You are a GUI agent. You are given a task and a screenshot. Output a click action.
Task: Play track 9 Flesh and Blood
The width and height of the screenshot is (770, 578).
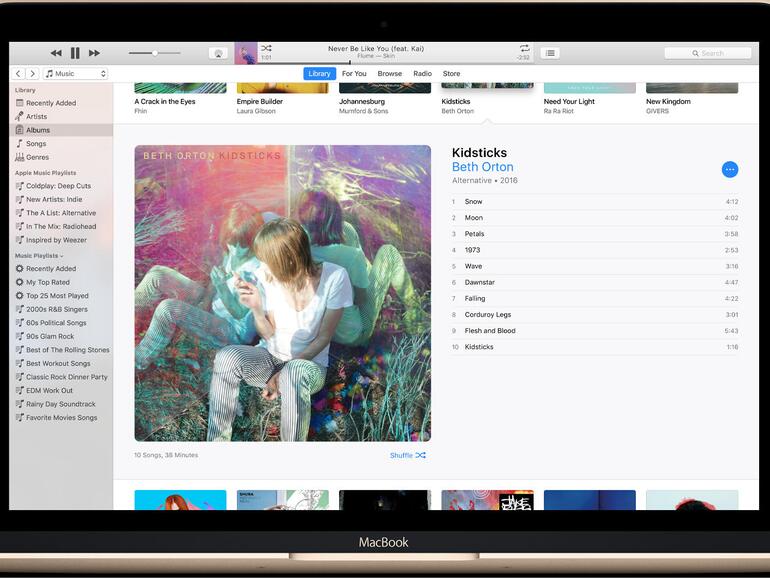pyautogui.click(x=595, y=331)
